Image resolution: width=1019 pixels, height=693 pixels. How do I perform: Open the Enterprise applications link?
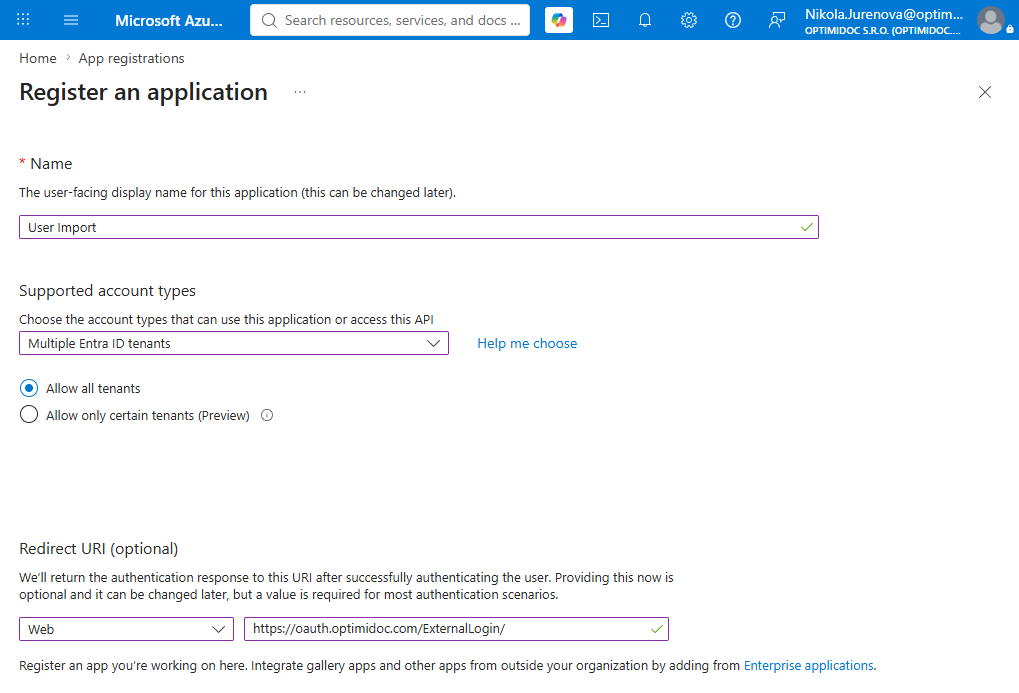[808, 665]
